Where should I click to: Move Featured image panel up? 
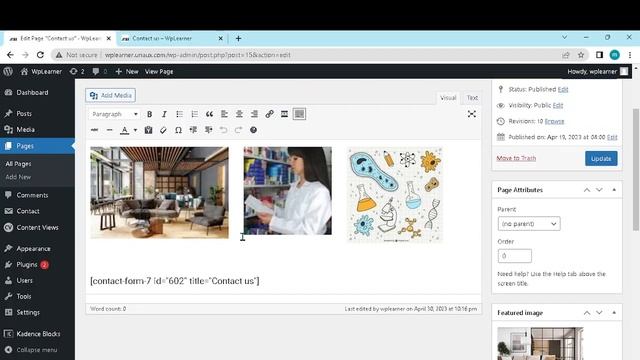pos(587,313)
